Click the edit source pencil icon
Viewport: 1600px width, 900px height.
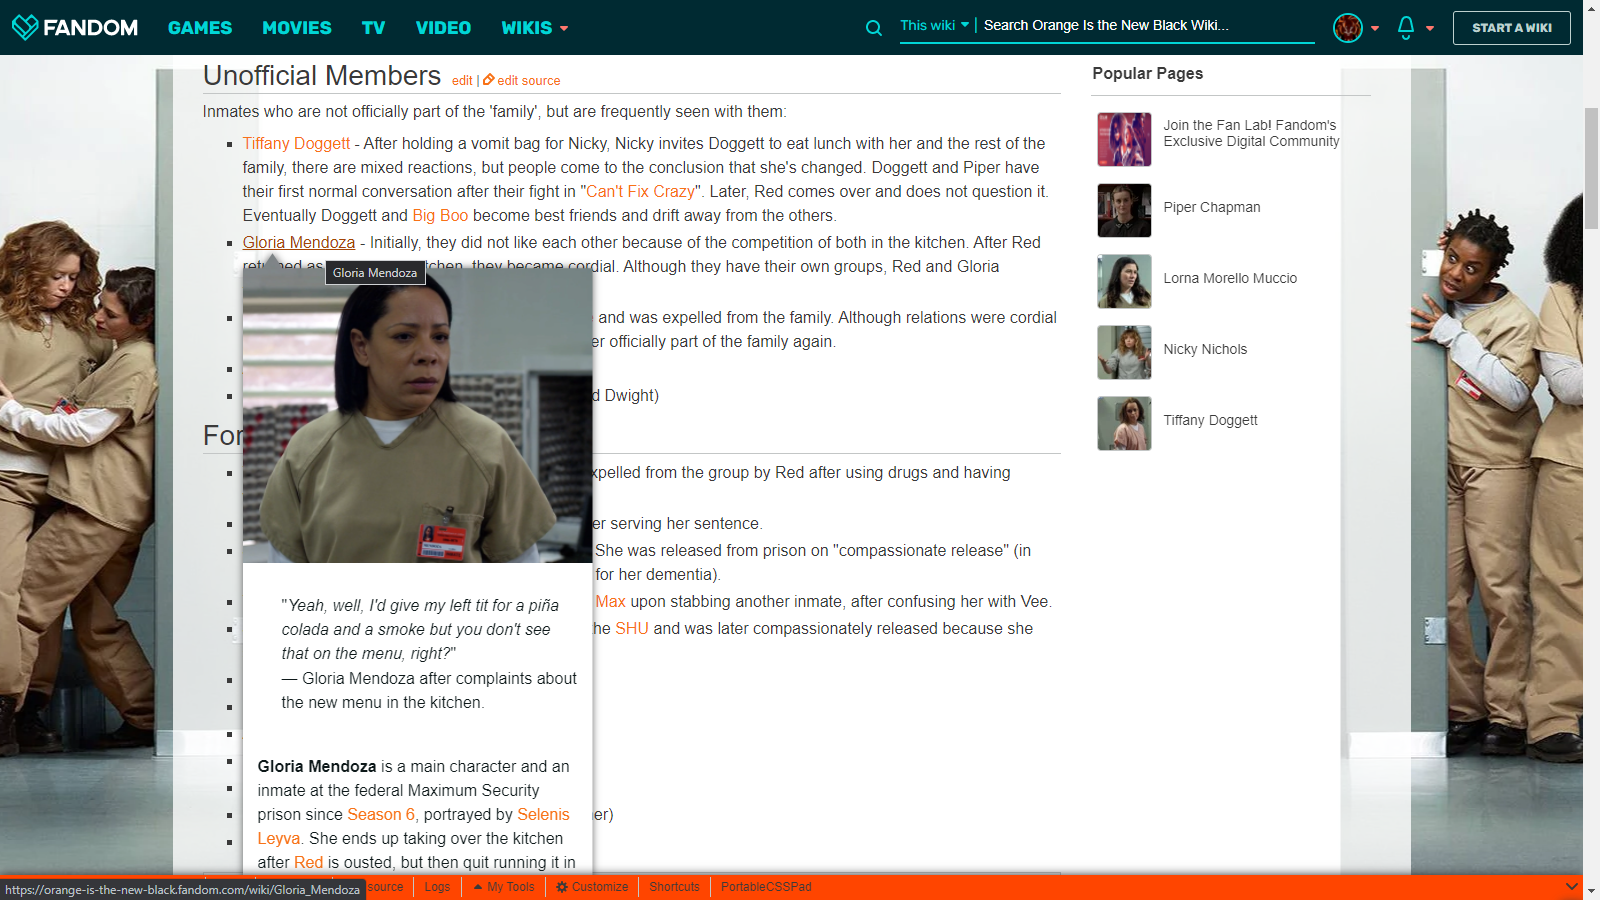click(489, 80)
